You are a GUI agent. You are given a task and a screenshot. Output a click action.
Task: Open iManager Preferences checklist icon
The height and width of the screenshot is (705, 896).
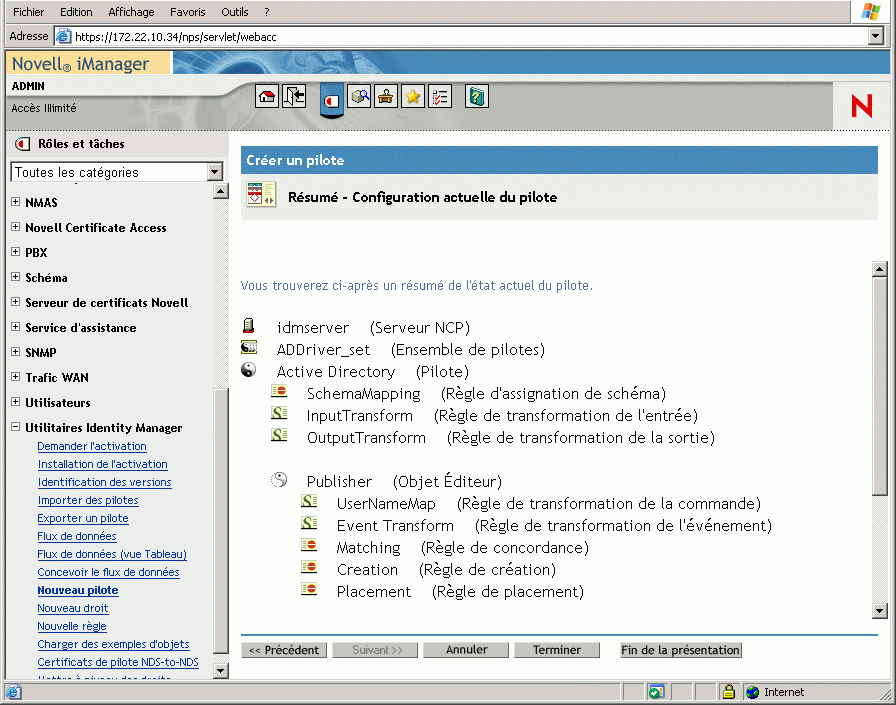440,96
